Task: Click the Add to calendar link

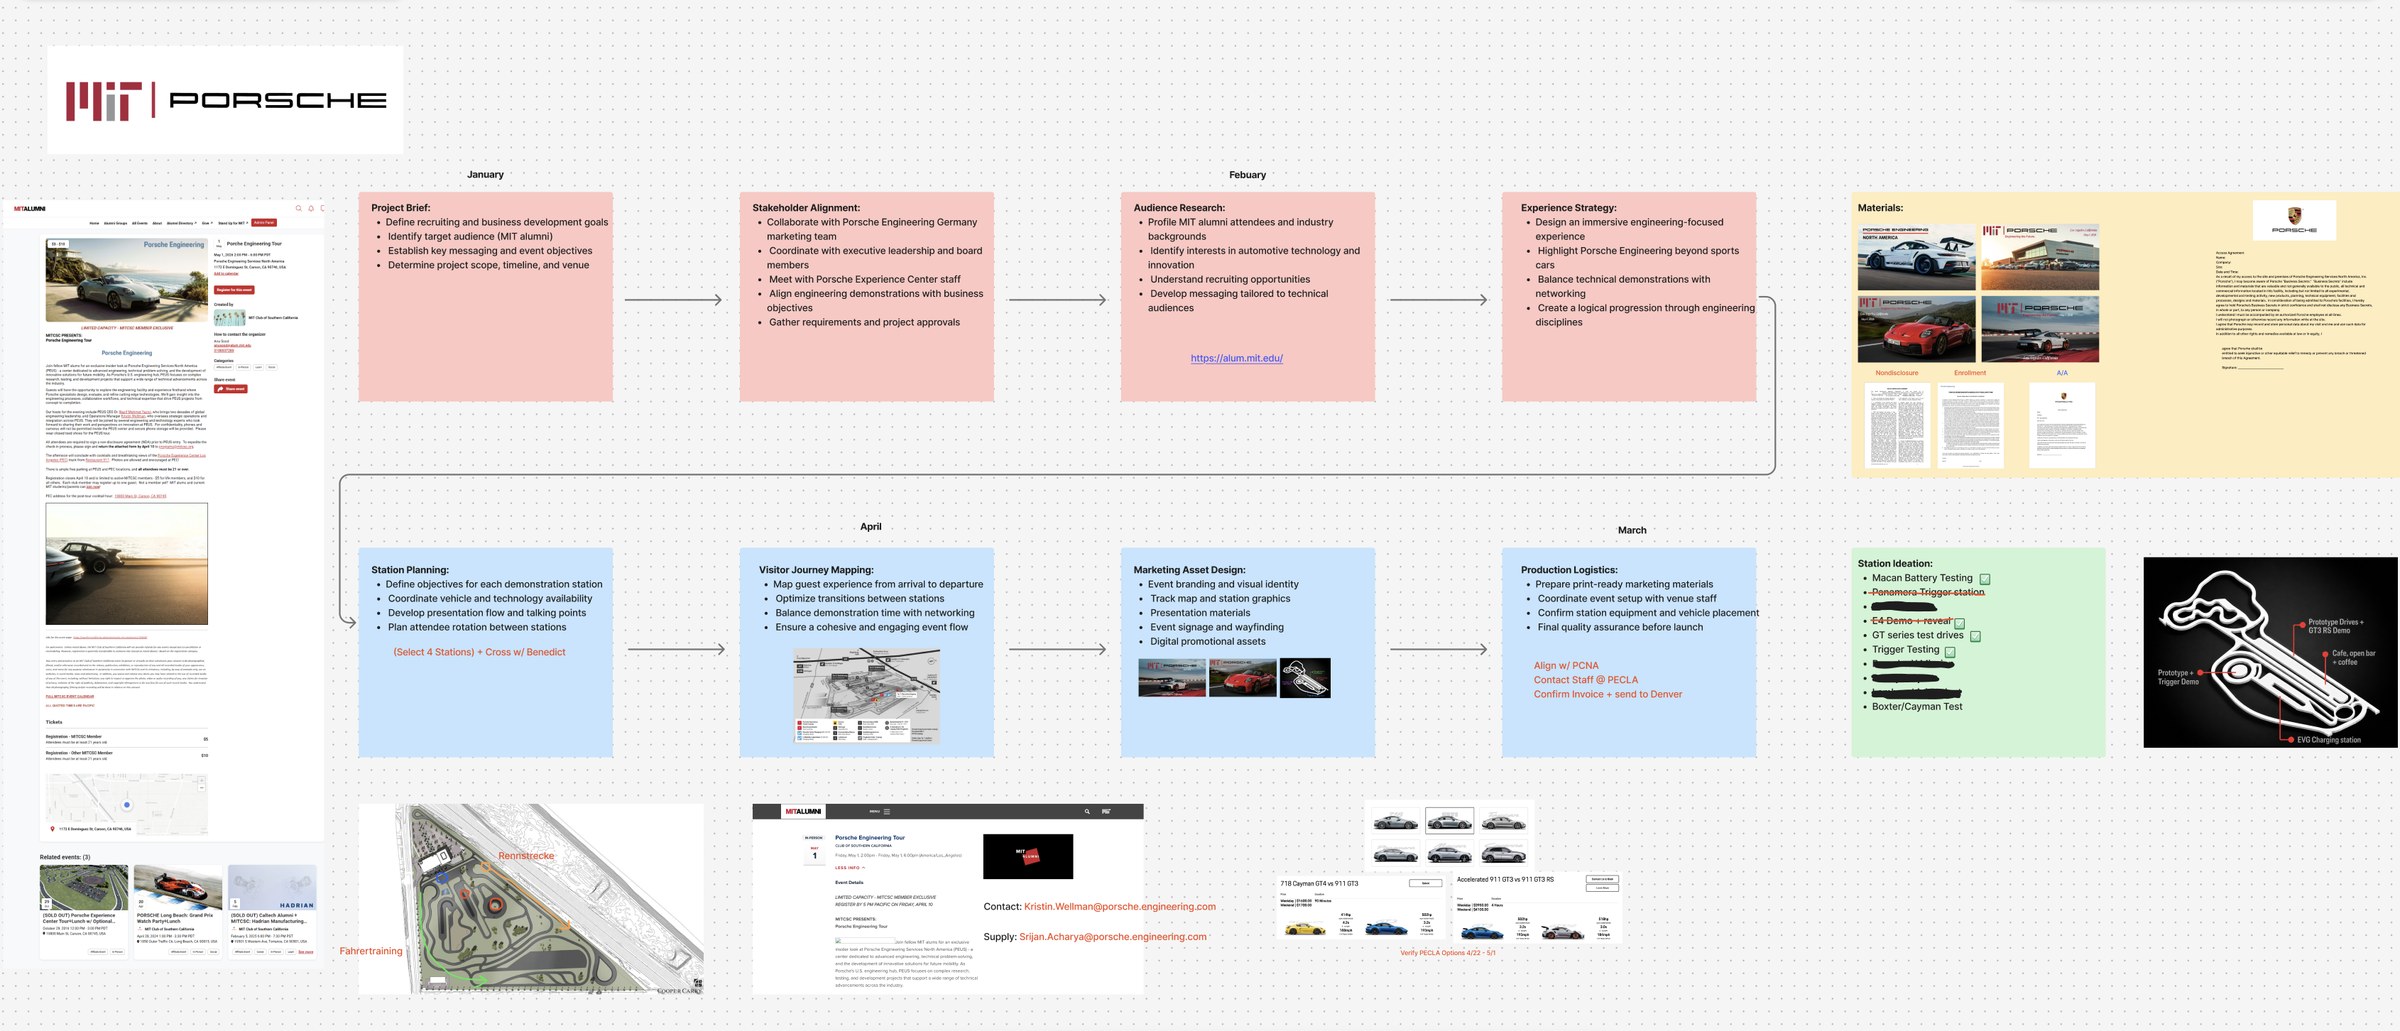Action: tap(226, 274)
